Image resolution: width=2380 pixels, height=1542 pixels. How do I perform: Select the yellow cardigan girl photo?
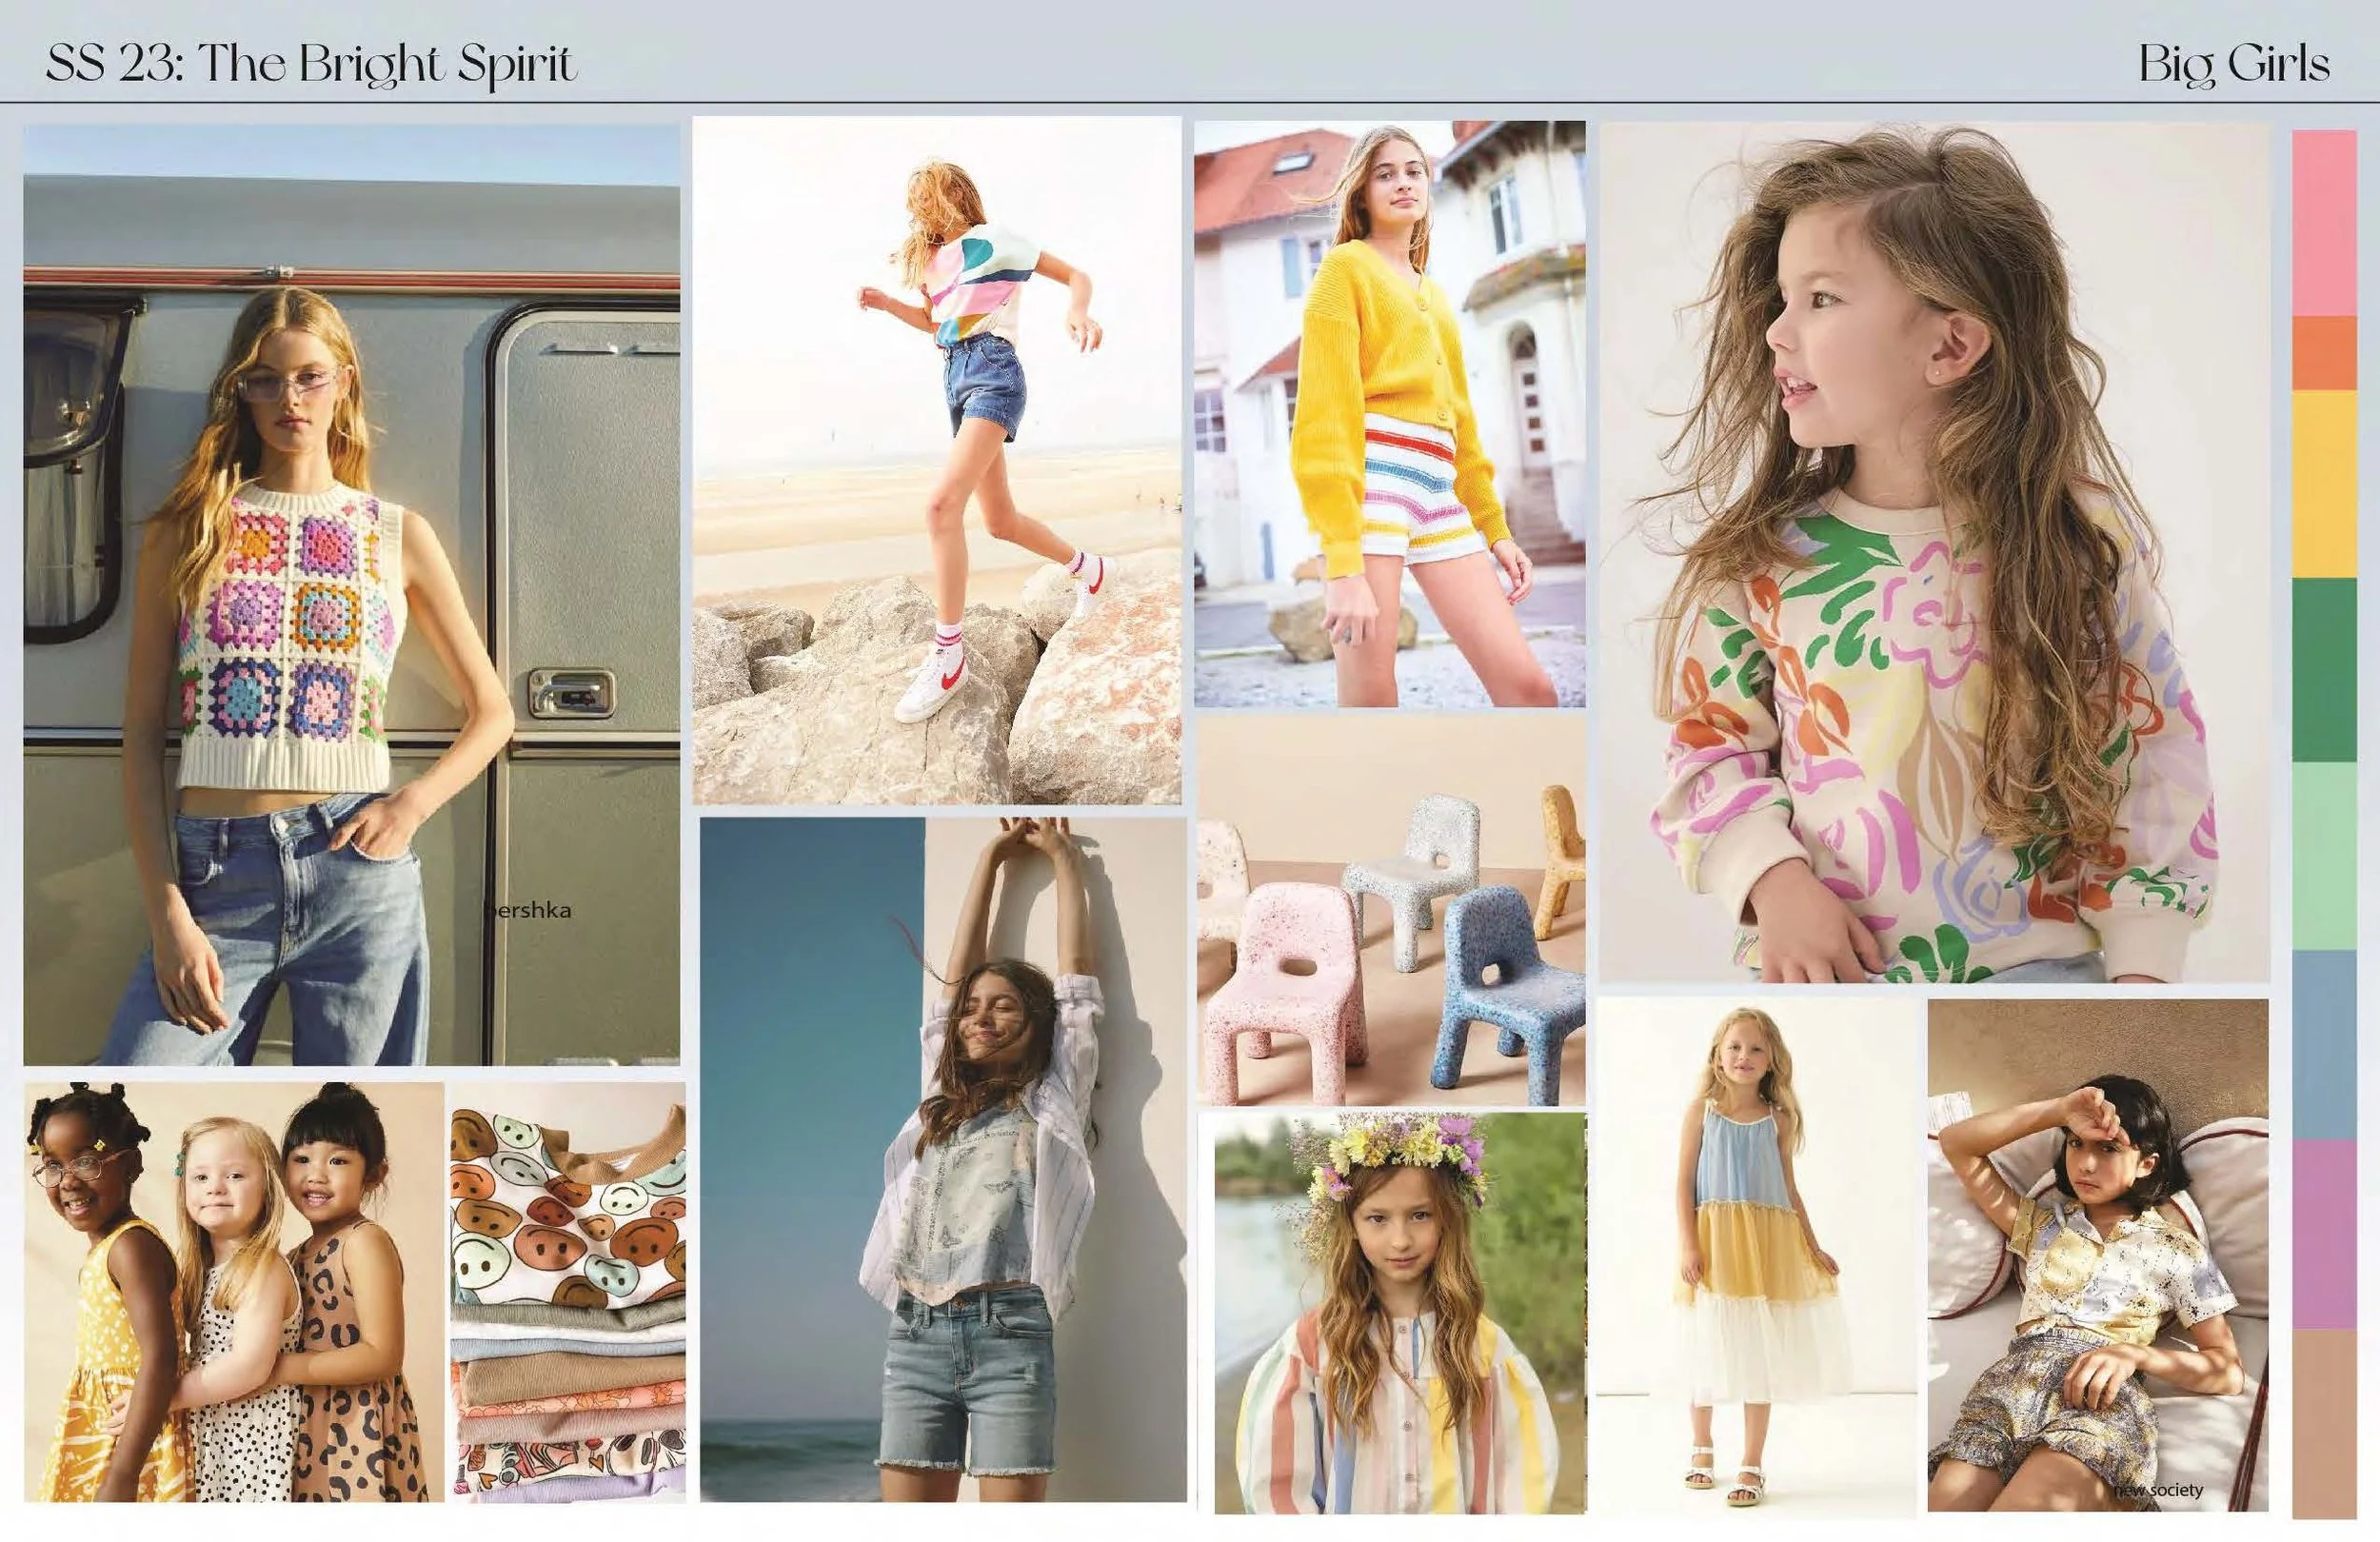coord(1389,414)
